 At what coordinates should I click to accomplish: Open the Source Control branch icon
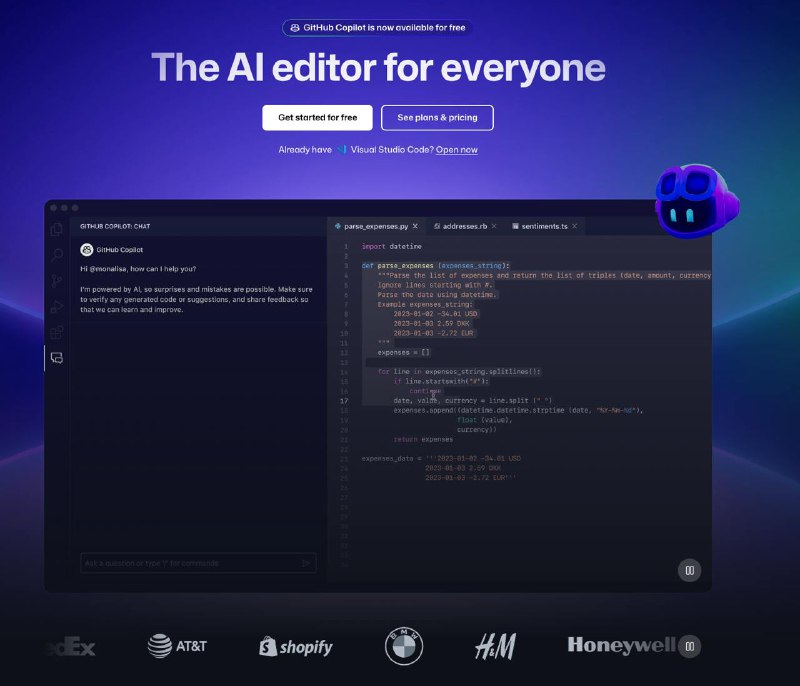tap(57, 281)
